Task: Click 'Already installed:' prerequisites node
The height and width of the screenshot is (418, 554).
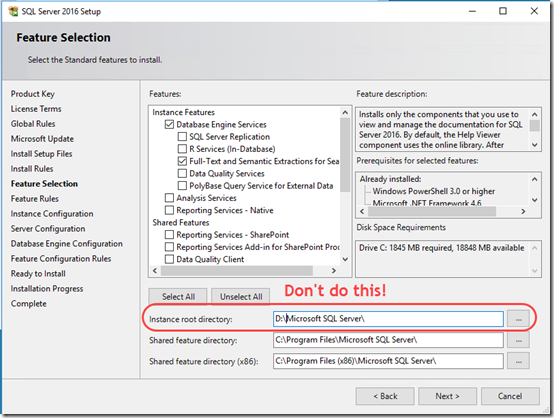Action: [x=390, y=179]
